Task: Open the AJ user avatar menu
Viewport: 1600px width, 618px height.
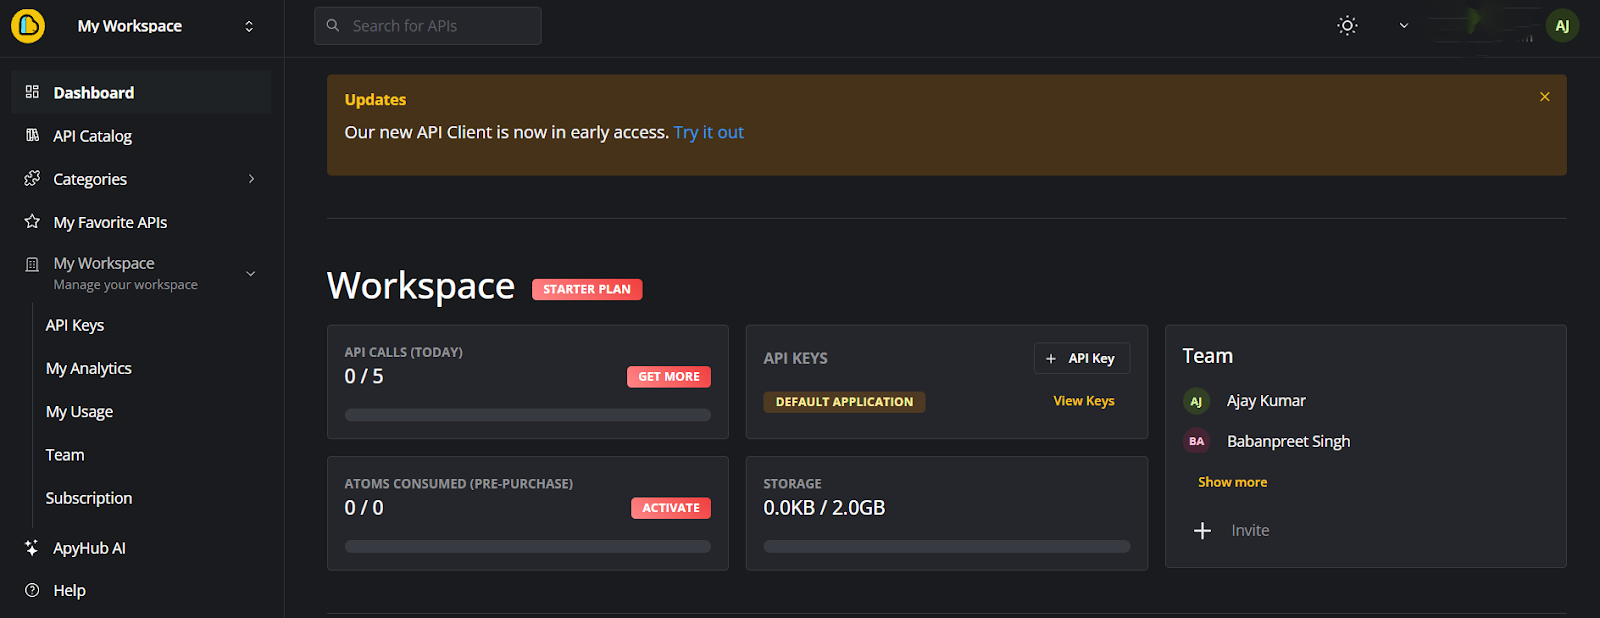Action: click(1561, 26)
